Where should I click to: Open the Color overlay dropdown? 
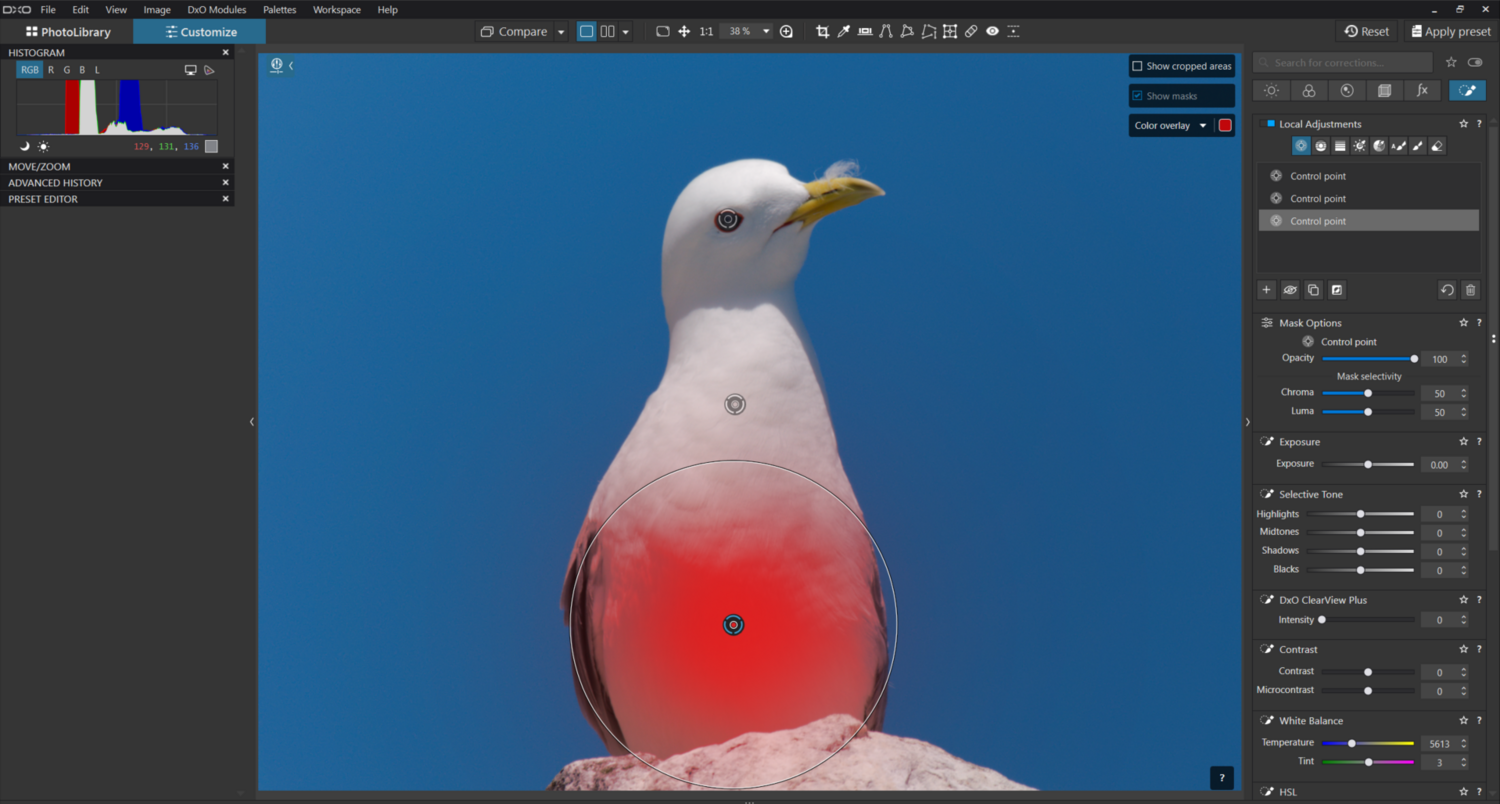[1170, 126]
